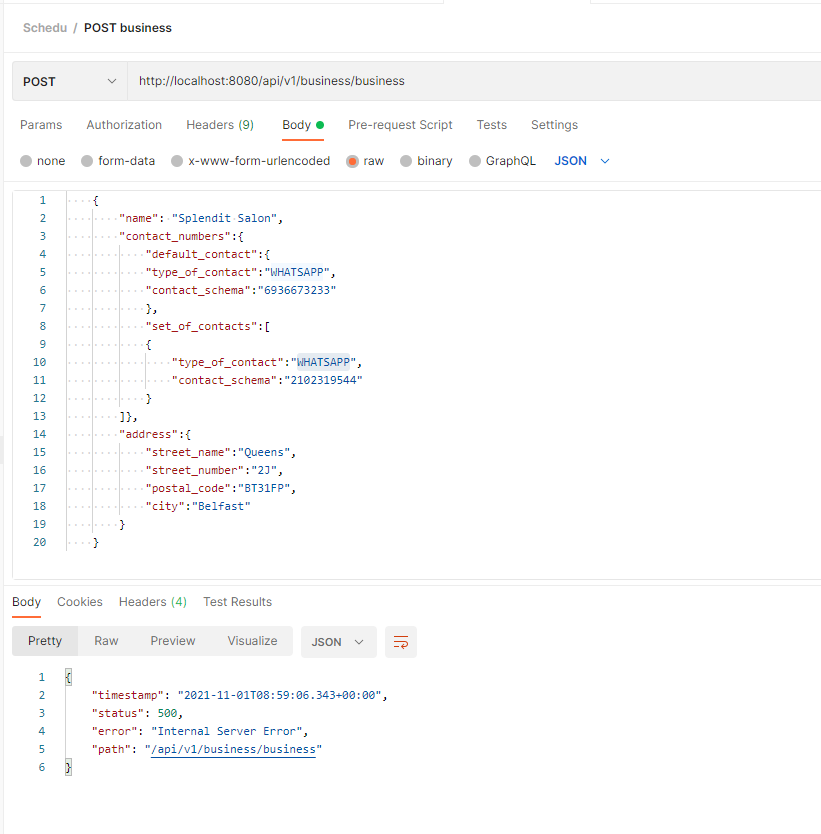The image size is (821, 834).
Task: Select the raw body radio button
Action: 352,161
